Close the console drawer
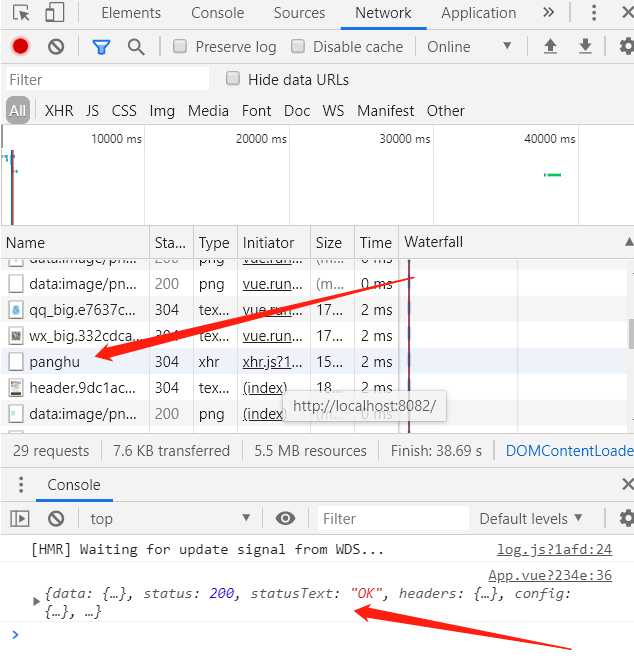634x663 pixels. [628, 484]
